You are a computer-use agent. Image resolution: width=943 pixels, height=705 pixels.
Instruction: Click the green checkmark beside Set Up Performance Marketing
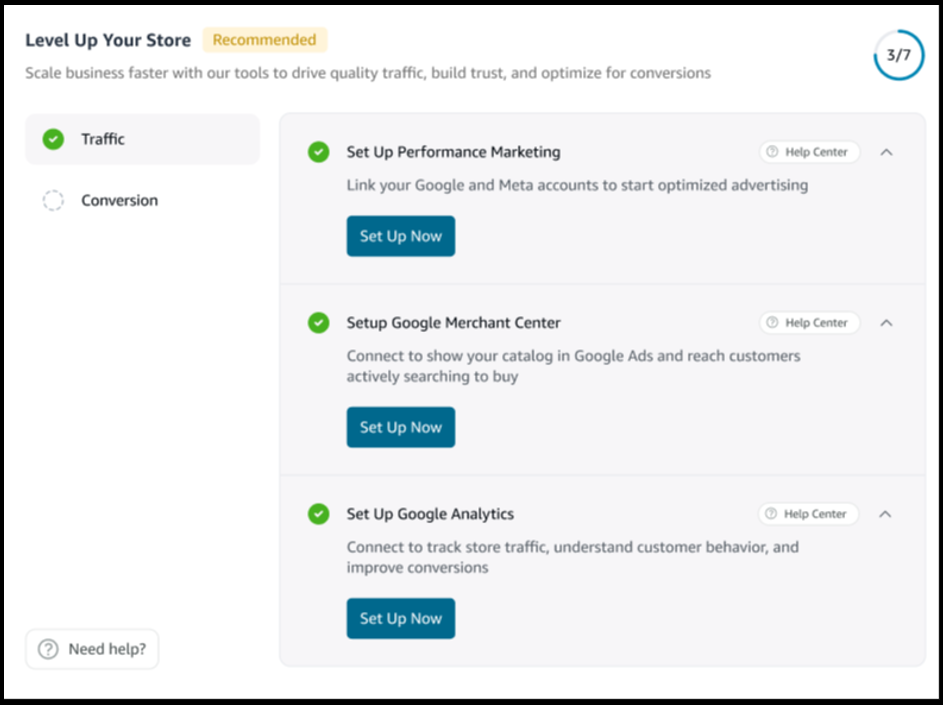pyautogui.click(x=318, y=152)
